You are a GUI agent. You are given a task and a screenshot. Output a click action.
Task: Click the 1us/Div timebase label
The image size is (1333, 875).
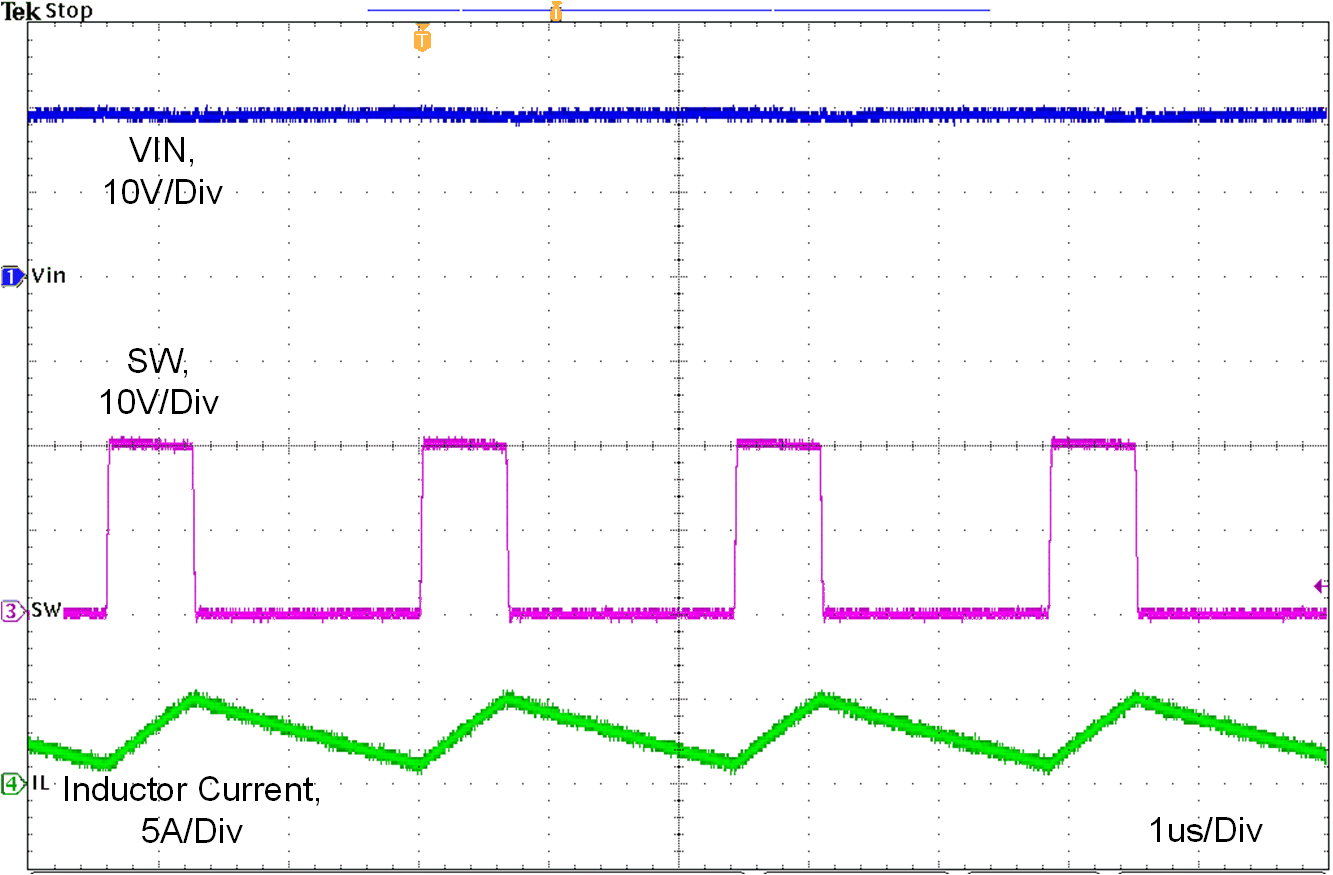coord(1207,831)
